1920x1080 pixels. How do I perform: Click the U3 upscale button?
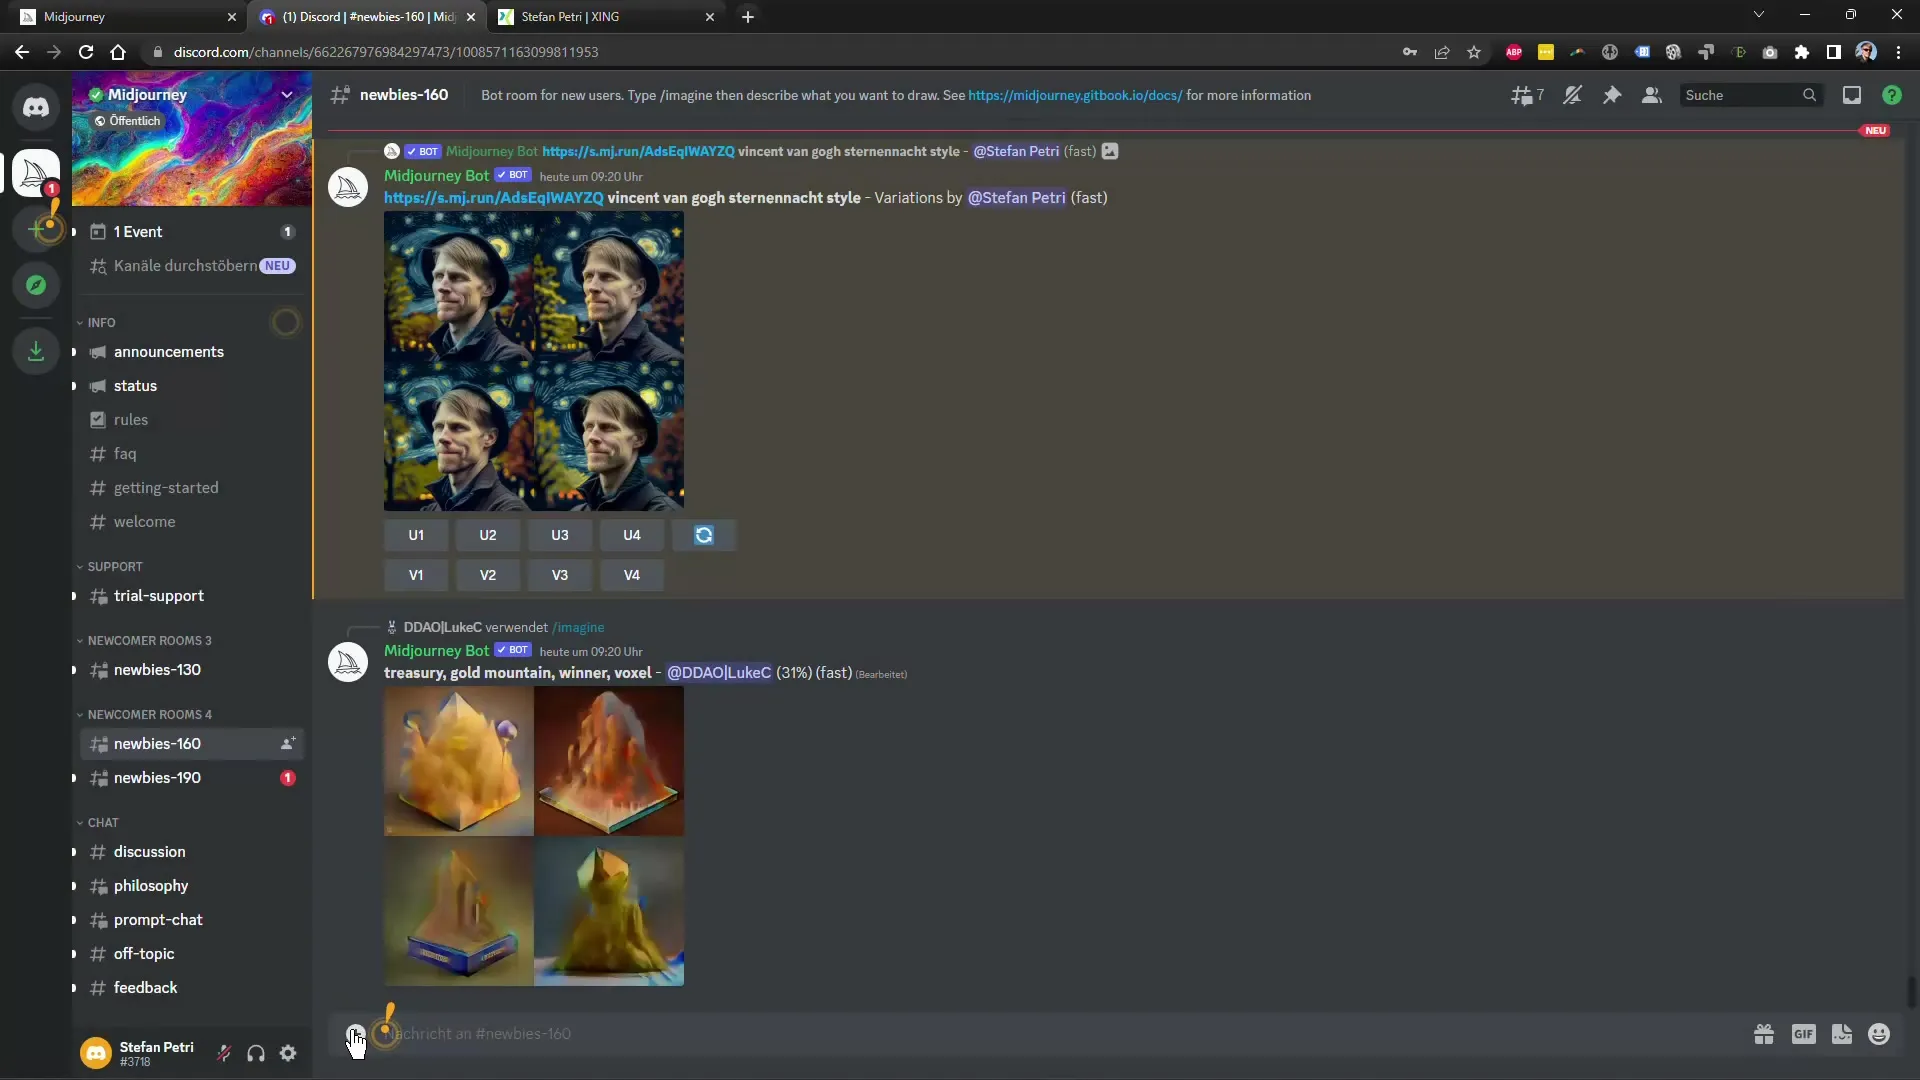(560, 535)
